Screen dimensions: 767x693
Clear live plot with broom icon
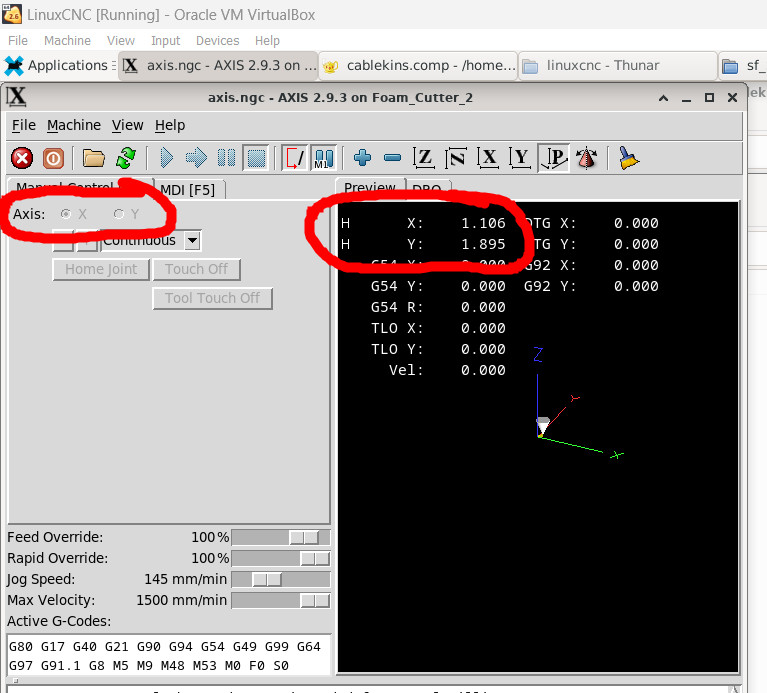[628, 157]
